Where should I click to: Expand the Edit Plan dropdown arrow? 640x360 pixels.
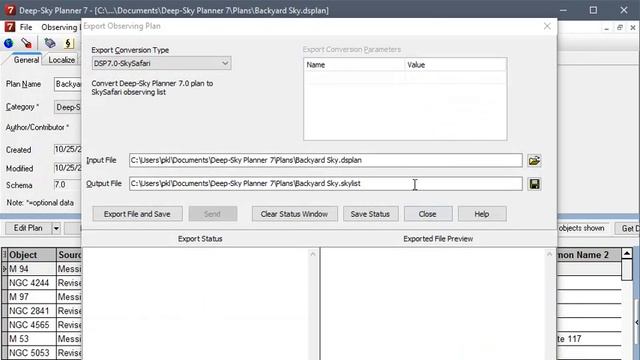pos(56,228)
